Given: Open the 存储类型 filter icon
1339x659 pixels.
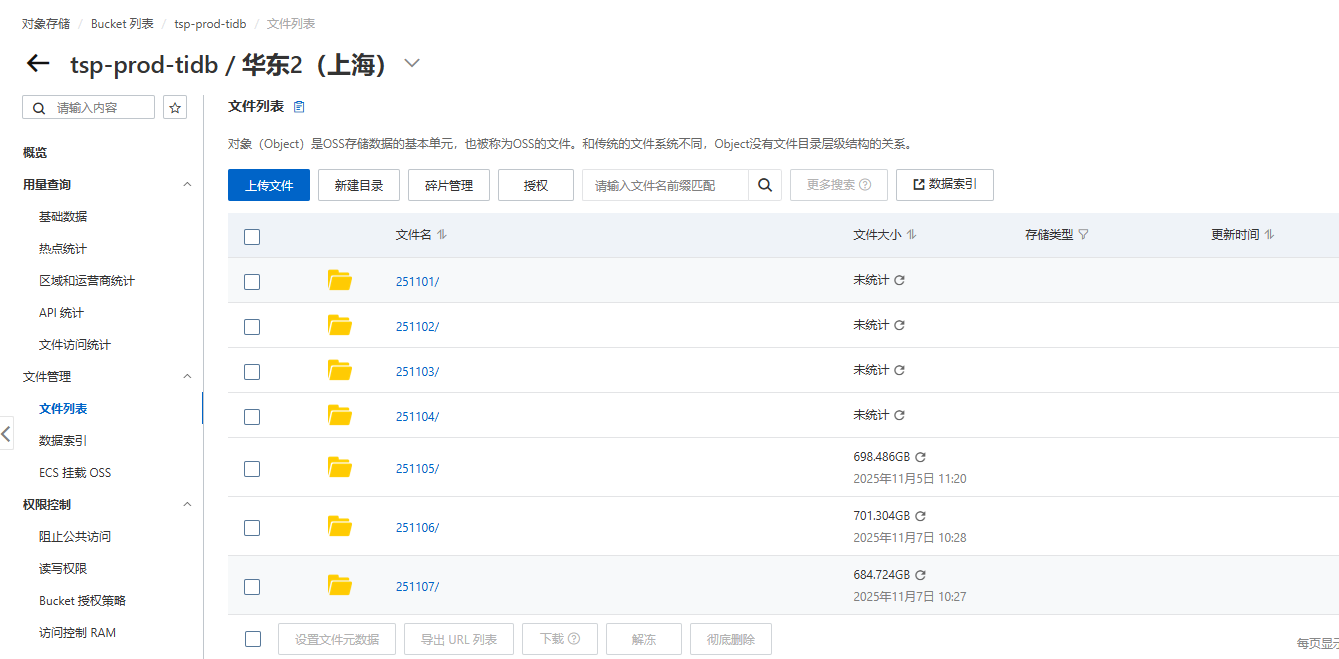Looking at the screenshot, I should 1083,235.
